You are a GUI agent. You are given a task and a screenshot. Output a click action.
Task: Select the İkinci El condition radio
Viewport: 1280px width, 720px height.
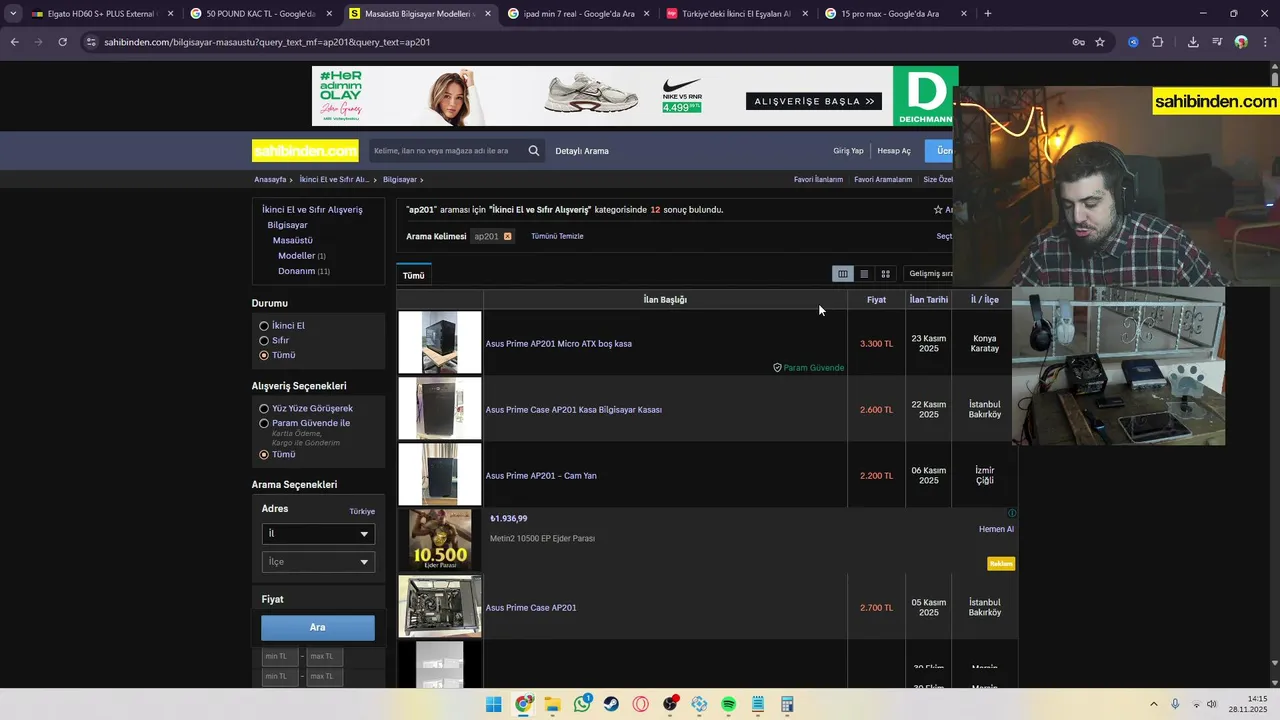[264, 326]
